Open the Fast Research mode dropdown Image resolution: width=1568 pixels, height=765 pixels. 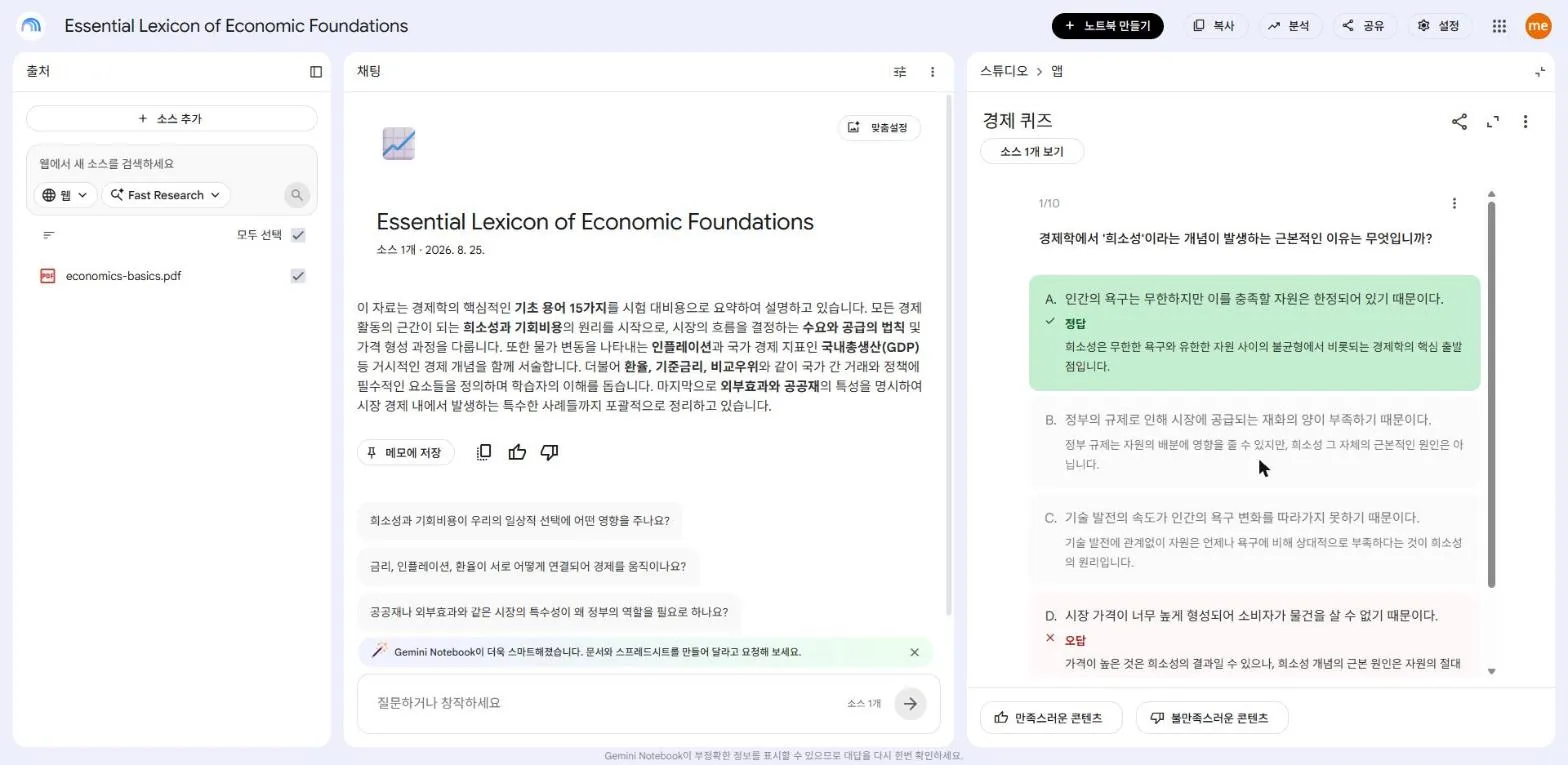point(166,195)
